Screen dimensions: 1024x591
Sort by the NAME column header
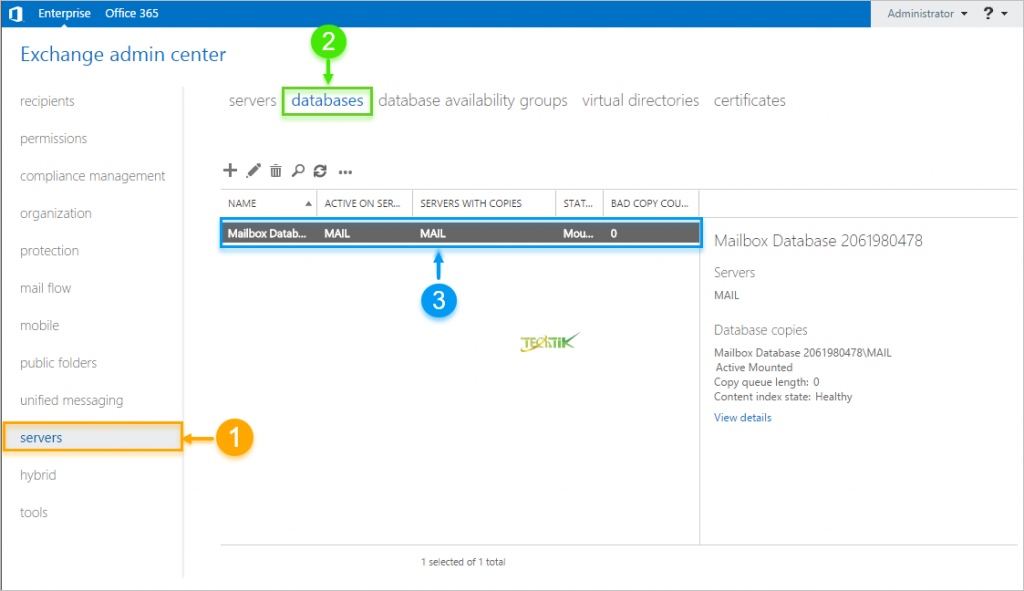(x=267, y=203)
